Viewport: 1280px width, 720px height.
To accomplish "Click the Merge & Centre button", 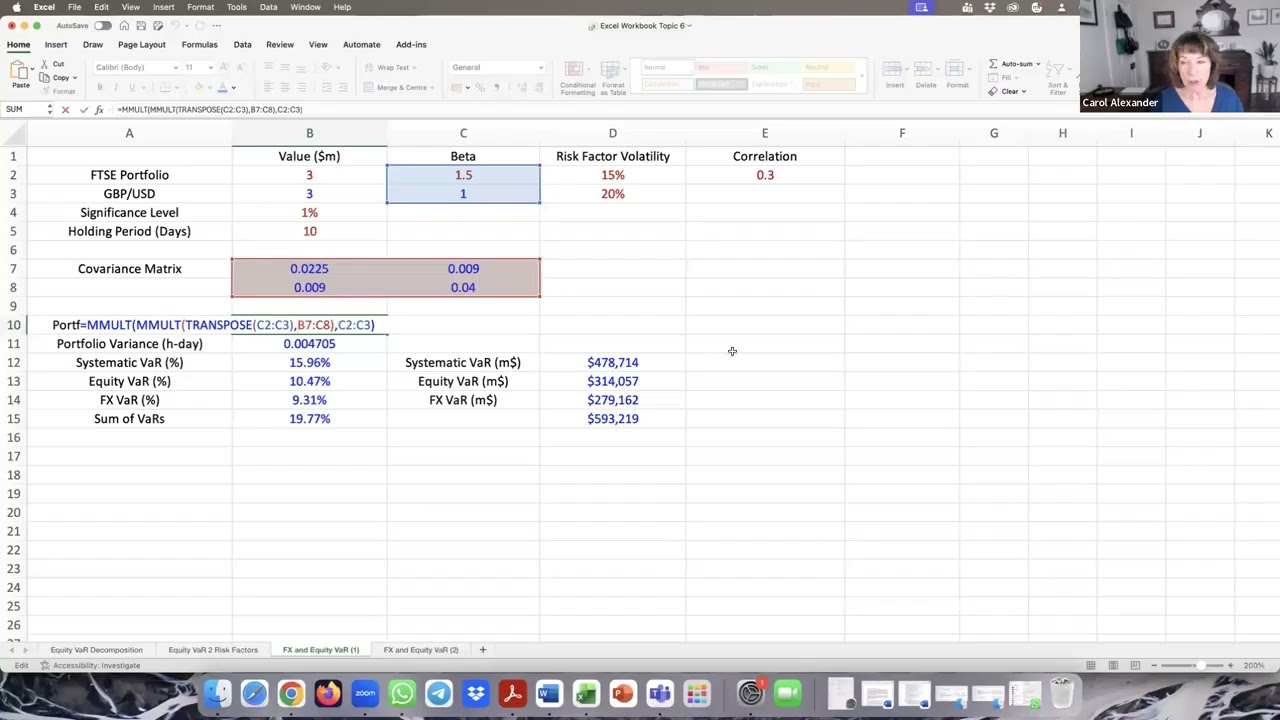I will pyautogui.click(x=397, y=88).
